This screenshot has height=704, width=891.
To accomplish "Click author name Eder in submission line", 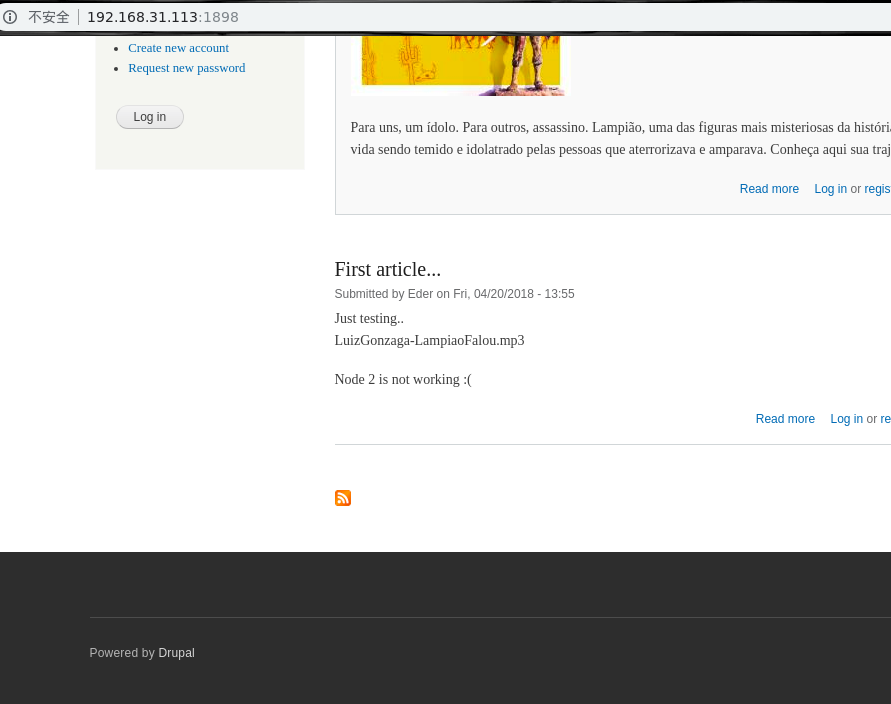I will (x=420, y=294).
